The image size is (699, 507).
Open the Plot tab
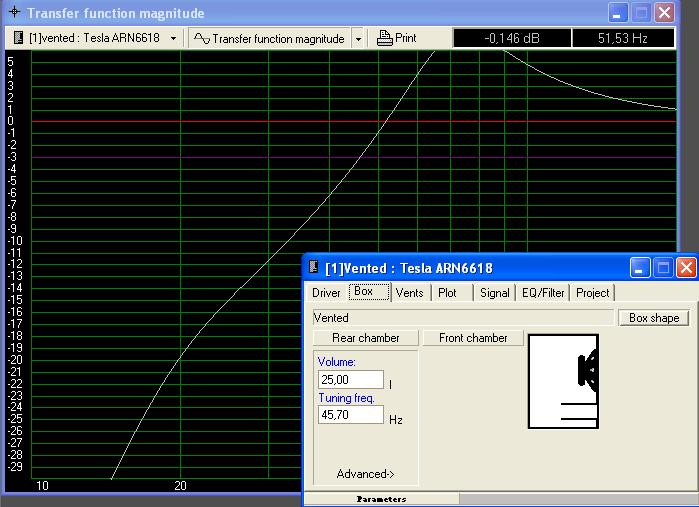[x=447, y=293]
